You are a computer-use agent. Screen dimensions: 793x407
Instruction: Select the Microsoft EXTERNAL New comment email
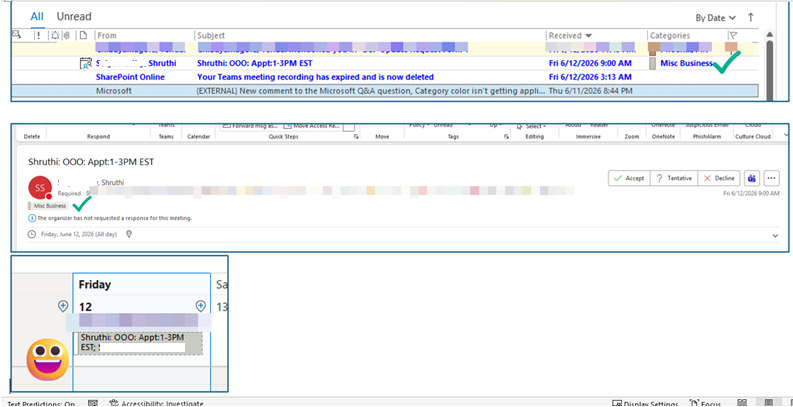tap(384, 91)
